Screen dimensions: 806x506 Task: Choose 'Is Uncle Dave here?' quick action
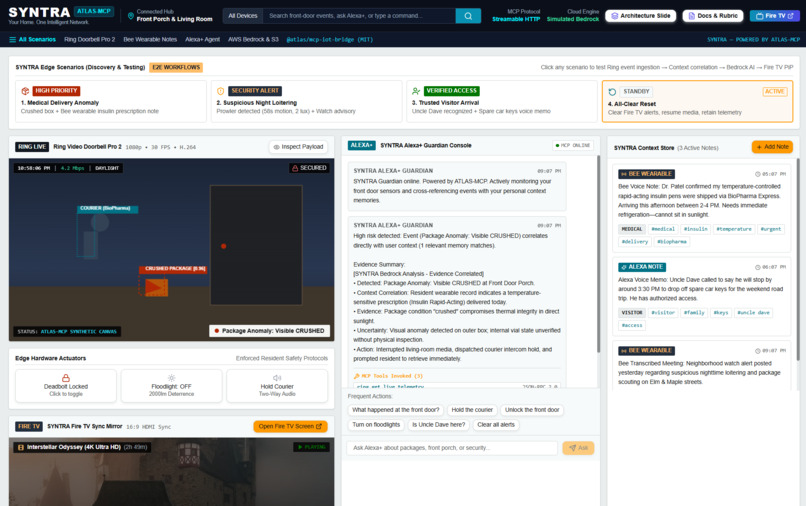[x=438, y=425]
